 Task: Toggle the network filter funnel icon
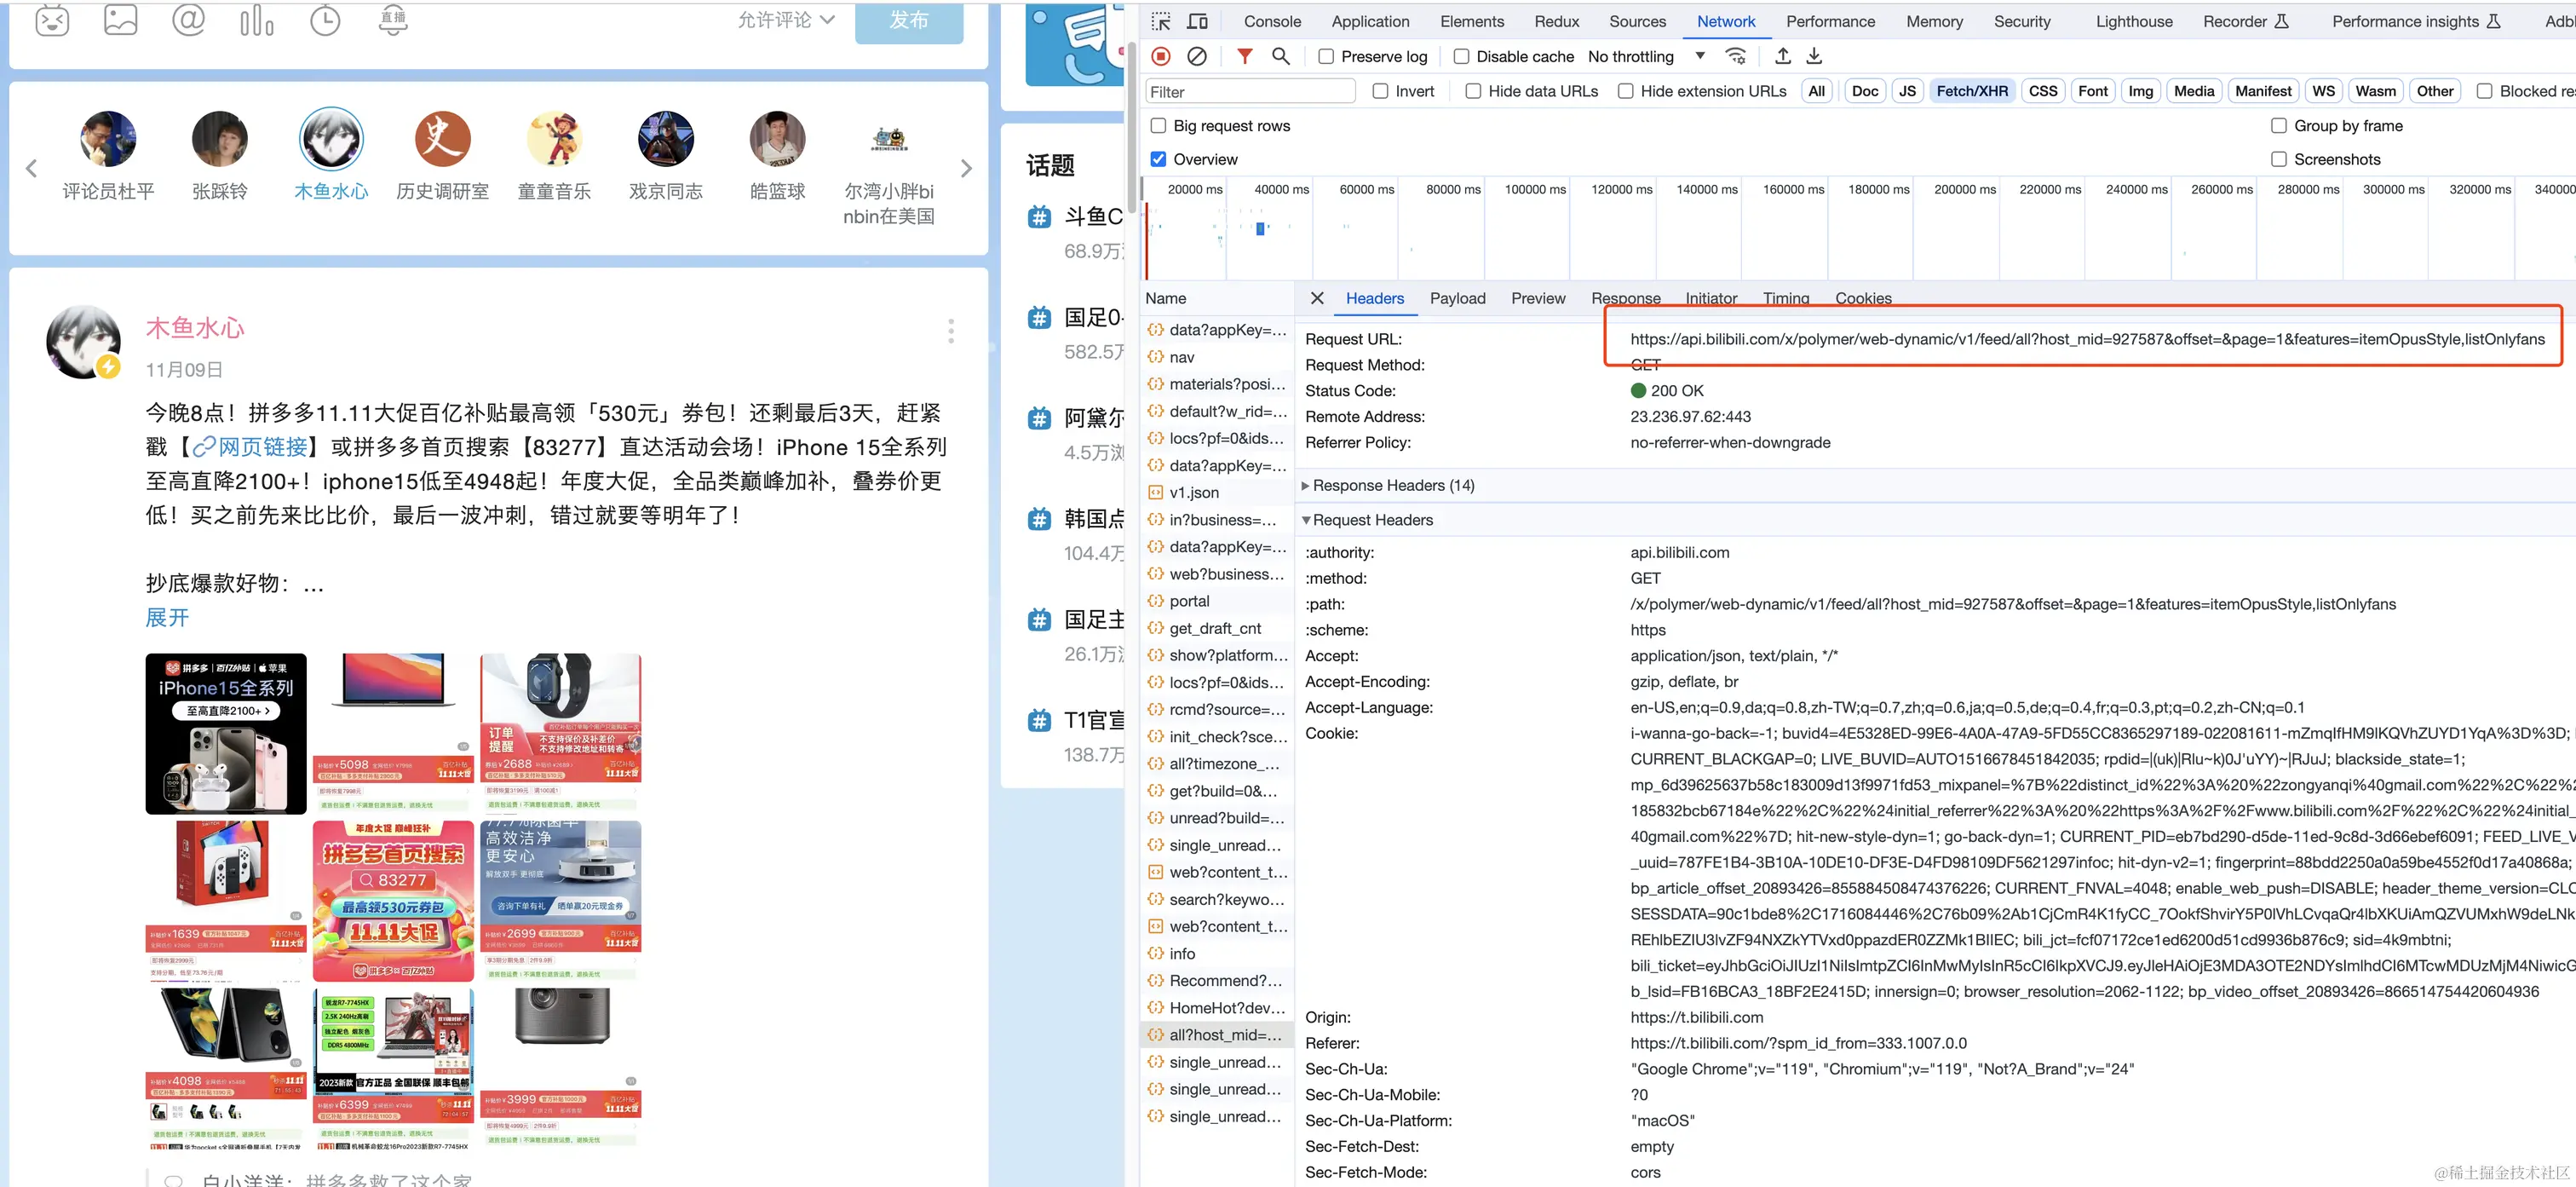point(1244,57)
